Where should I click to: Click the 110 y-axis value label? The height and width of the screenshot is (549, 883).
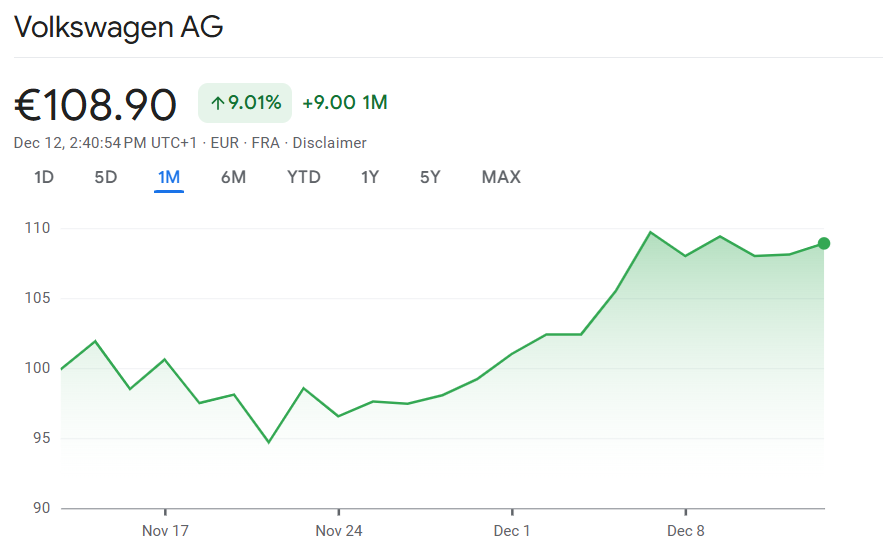coord(38,229)
